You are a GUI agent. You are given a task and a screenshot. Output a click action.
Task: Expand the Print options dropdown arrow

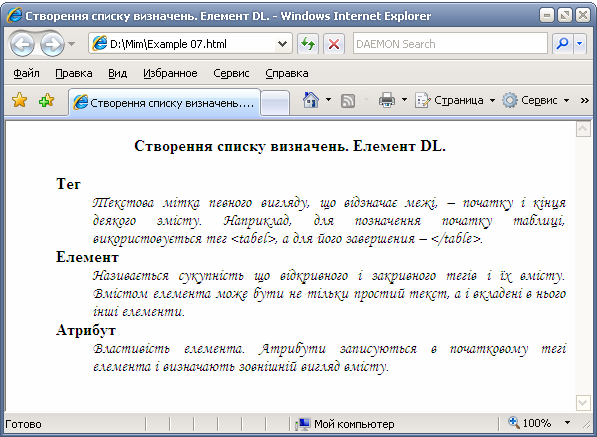404,100
